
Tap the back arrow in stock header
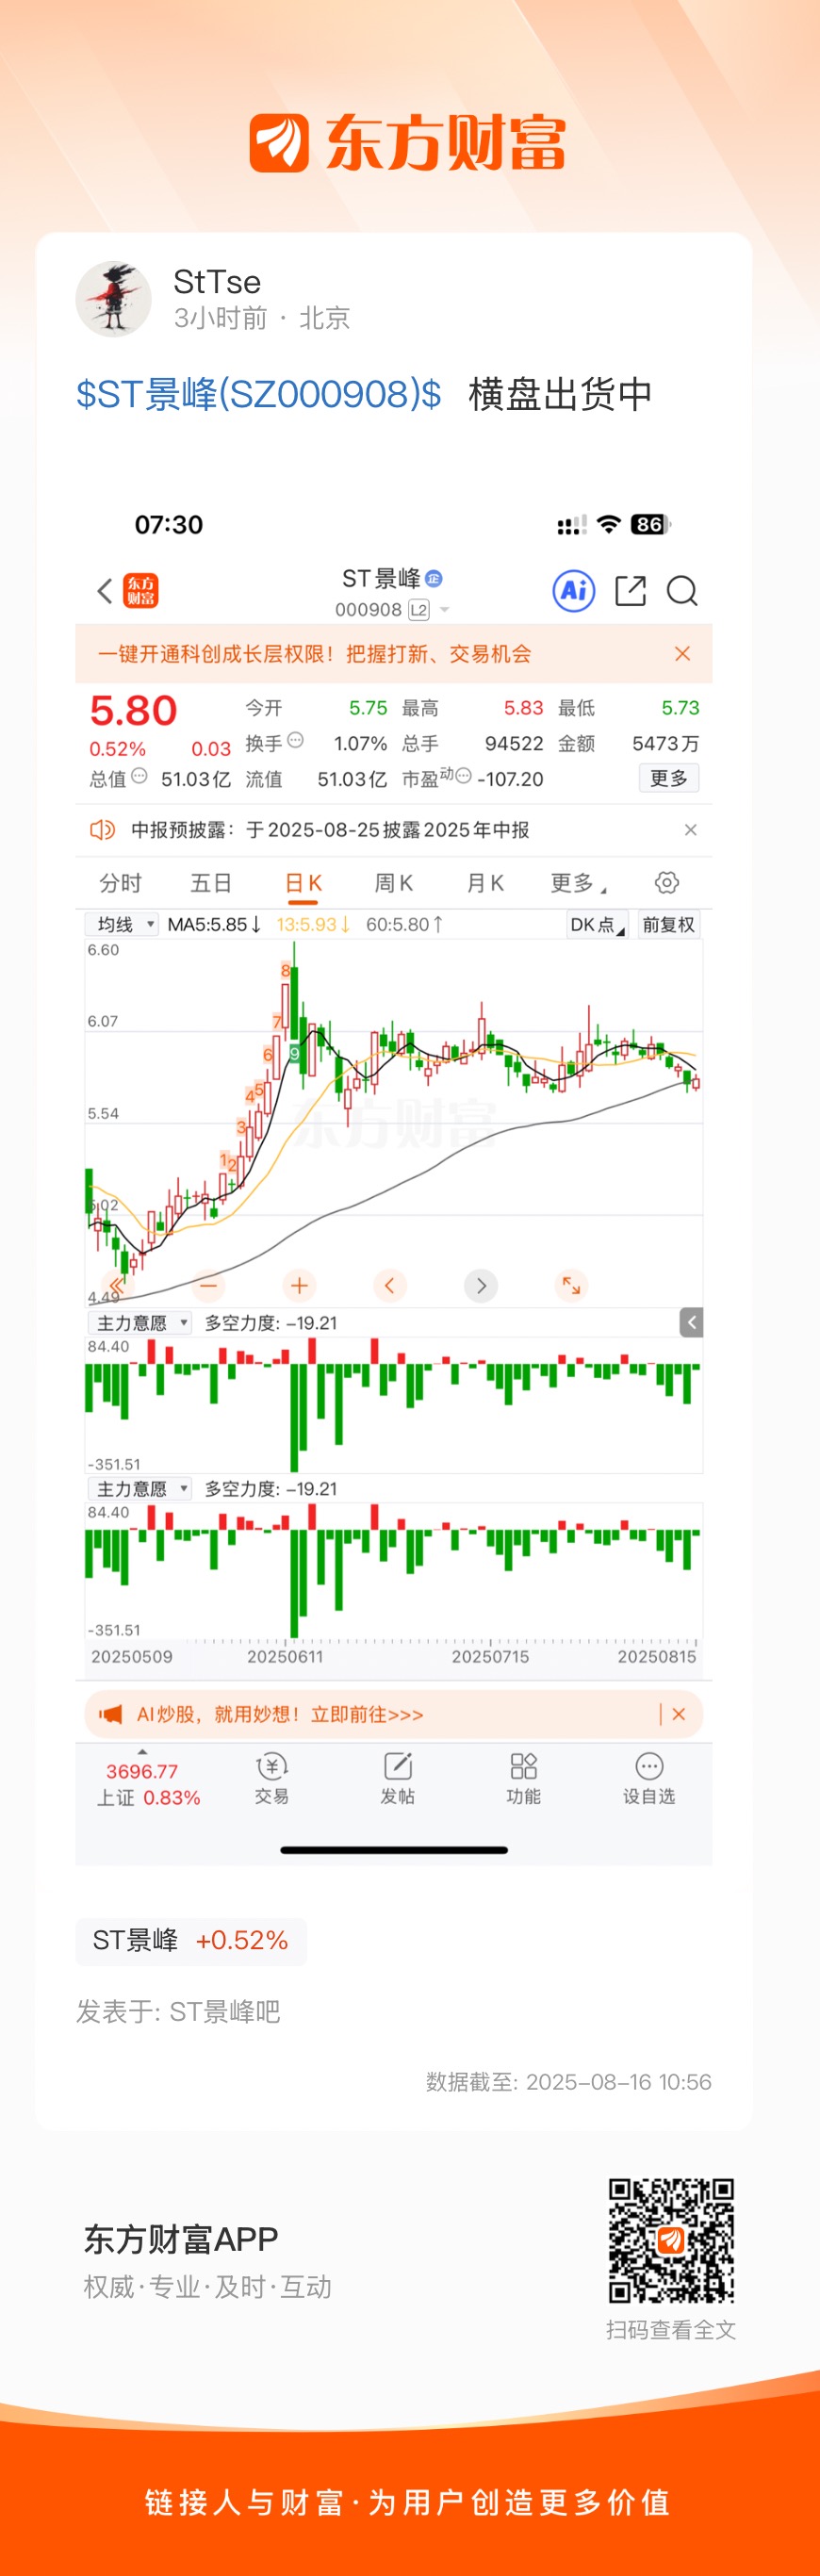[x=104, y=590]
